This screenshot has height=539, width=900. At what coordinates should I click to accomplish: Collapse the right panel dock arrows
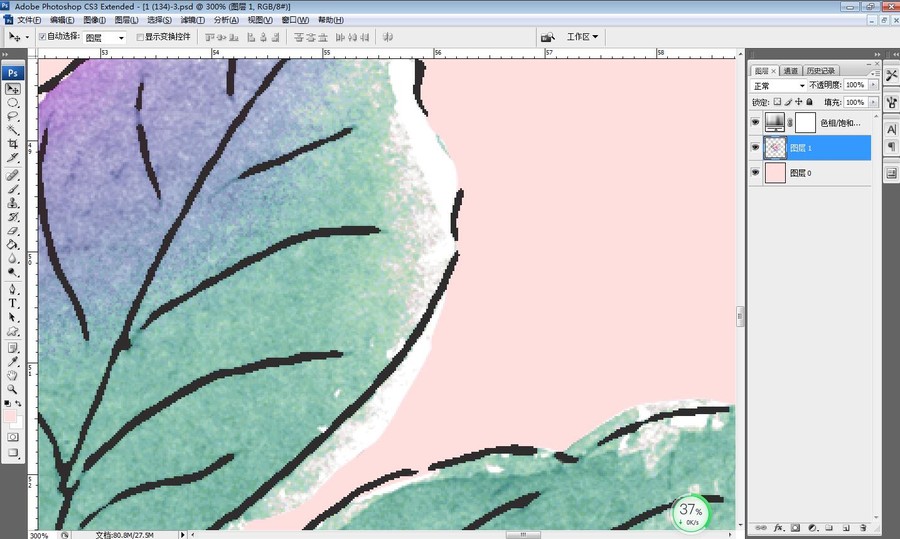[877, 55]
